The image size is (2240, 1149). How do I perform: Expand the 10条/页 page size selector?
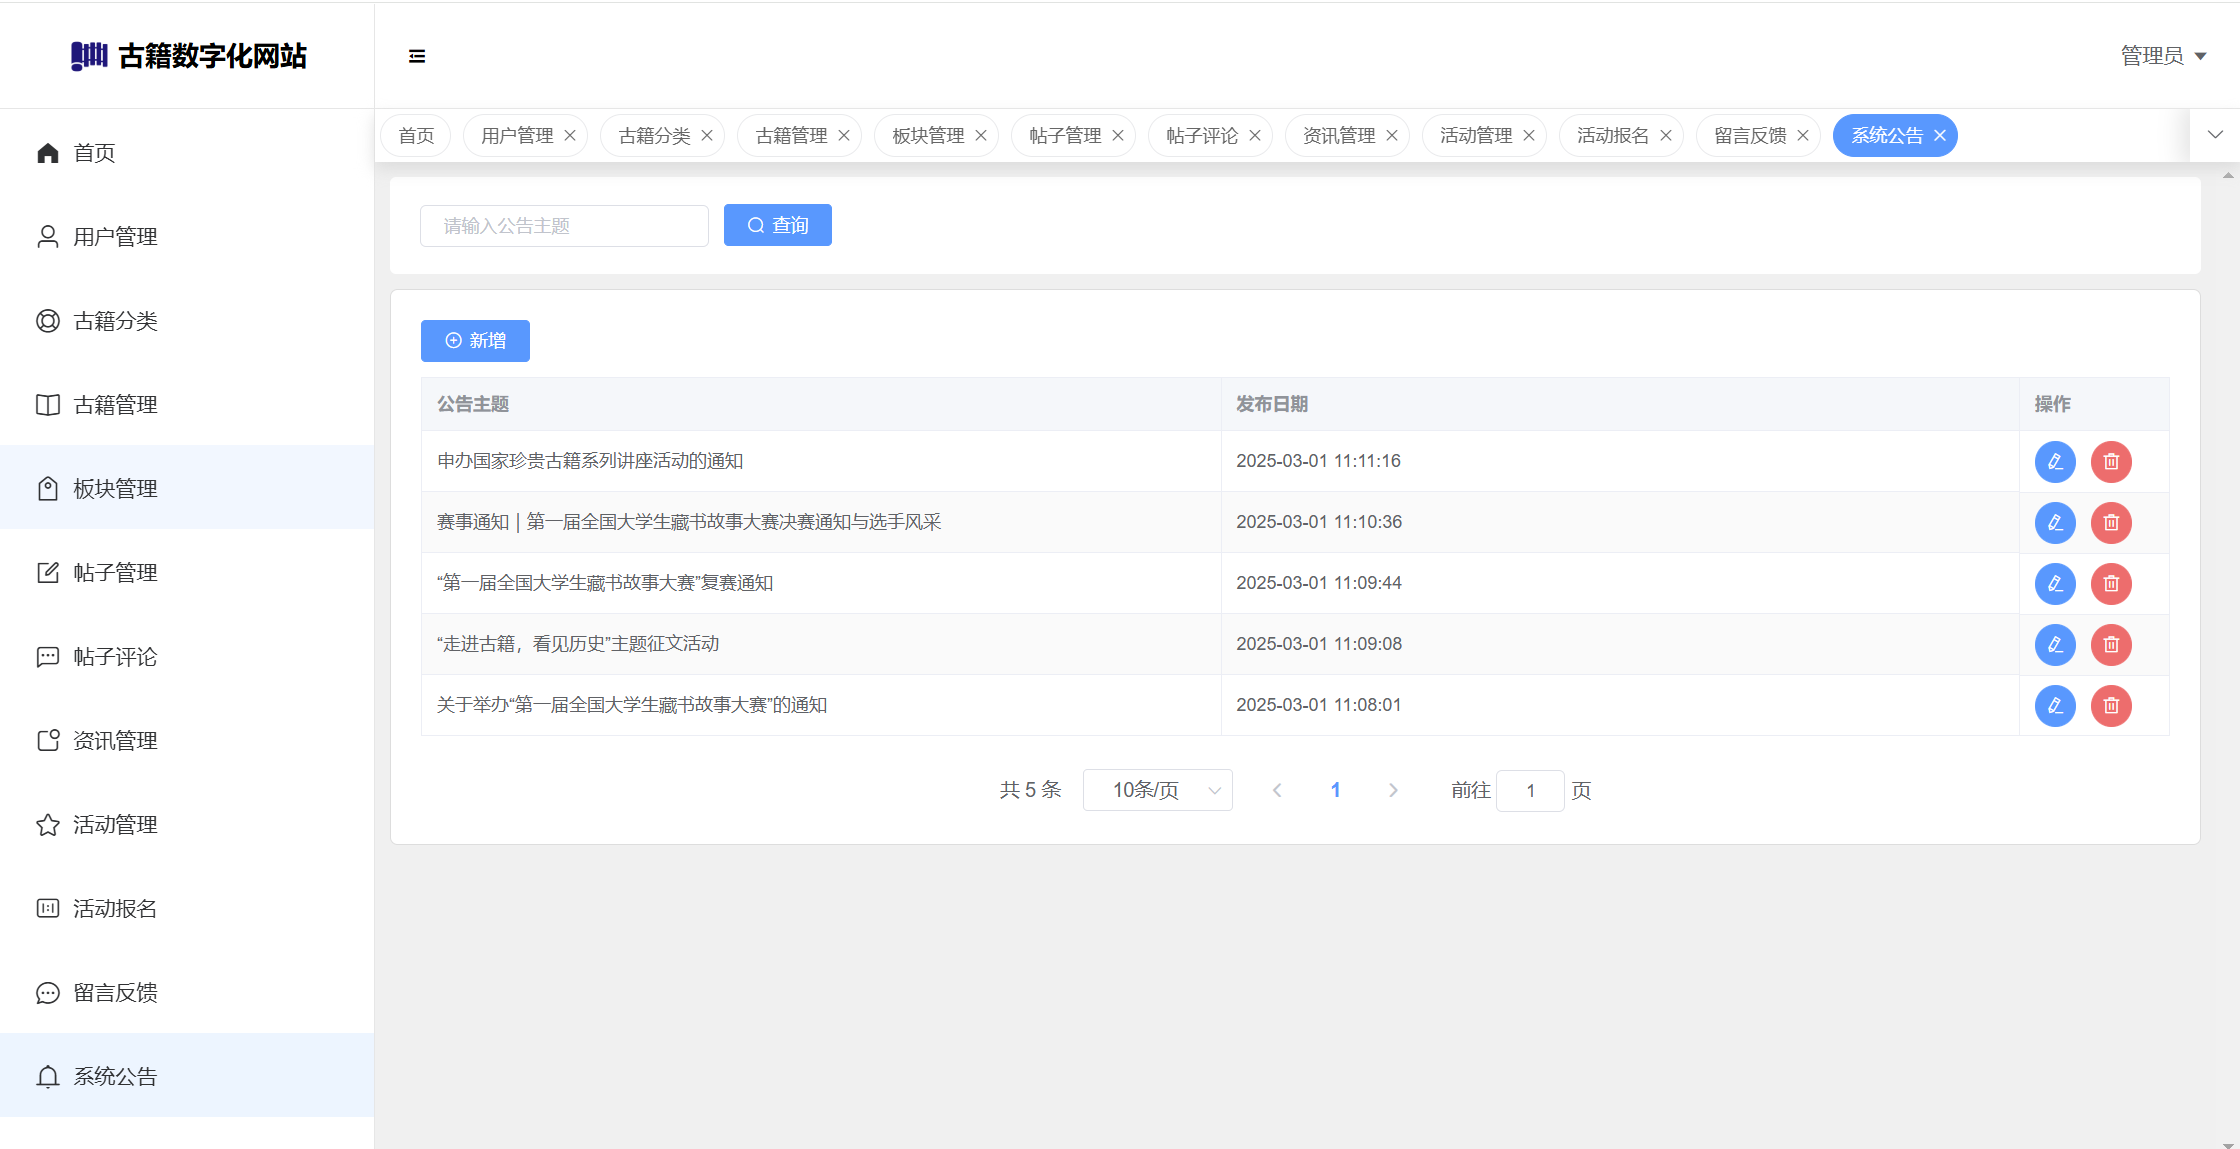(1157, 790)
